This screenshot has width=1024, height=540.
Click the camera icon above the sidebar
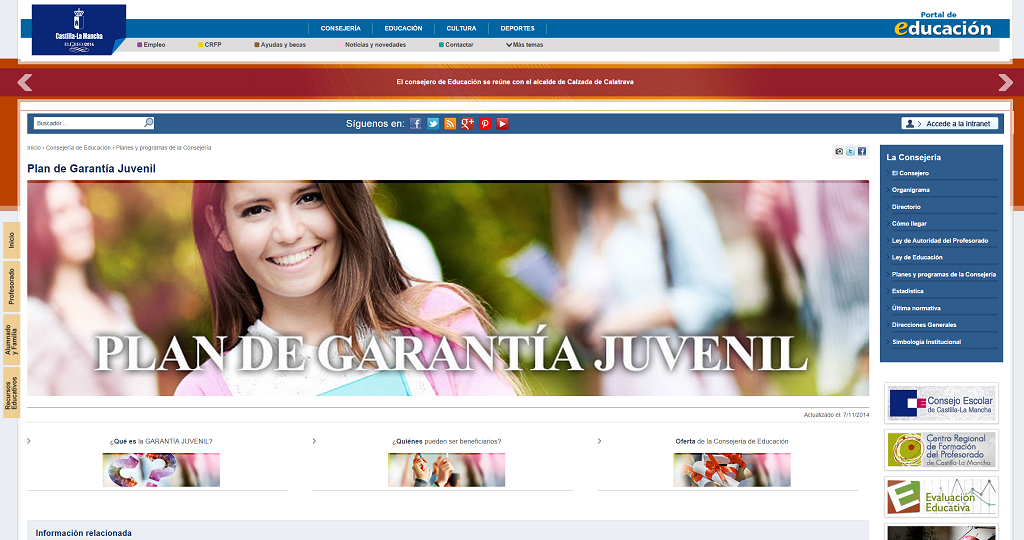point(839,152)
